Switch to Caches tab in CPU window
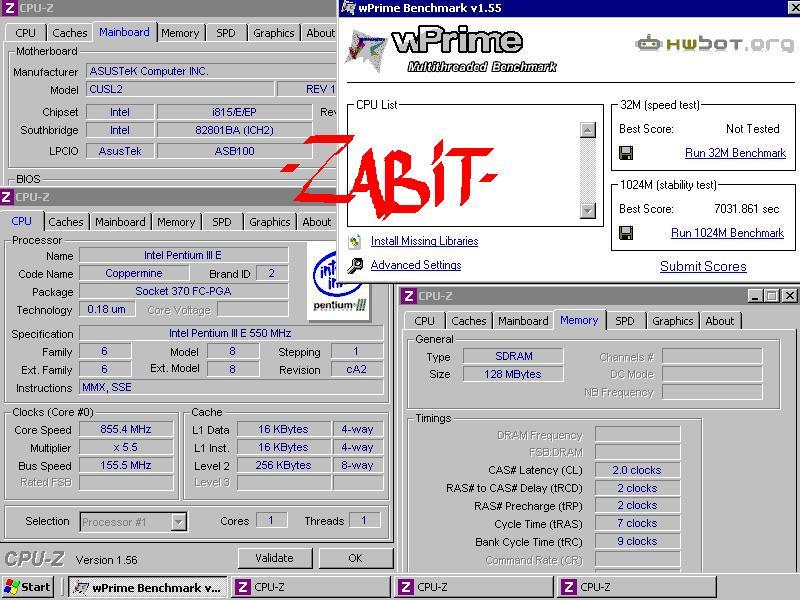The width and height of the screenshot is (800, 600). (x=66, y=222)
